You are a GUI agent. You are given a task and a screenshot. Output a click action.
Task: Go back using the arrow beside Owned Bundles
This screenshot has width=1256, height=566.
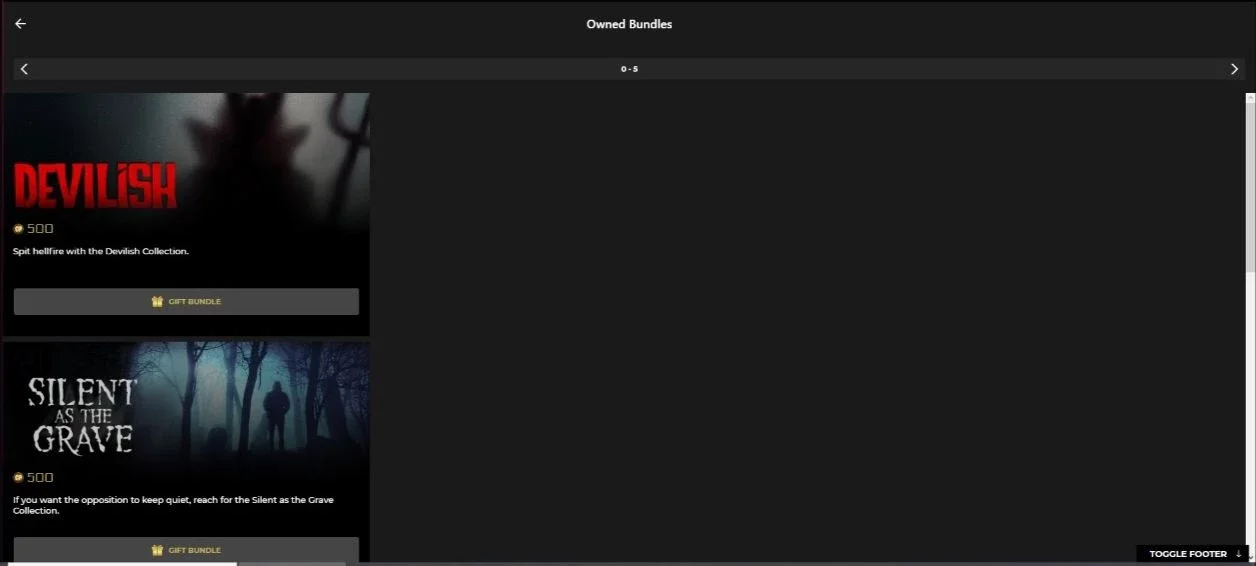pyautogui.click(x=20, y=24)
